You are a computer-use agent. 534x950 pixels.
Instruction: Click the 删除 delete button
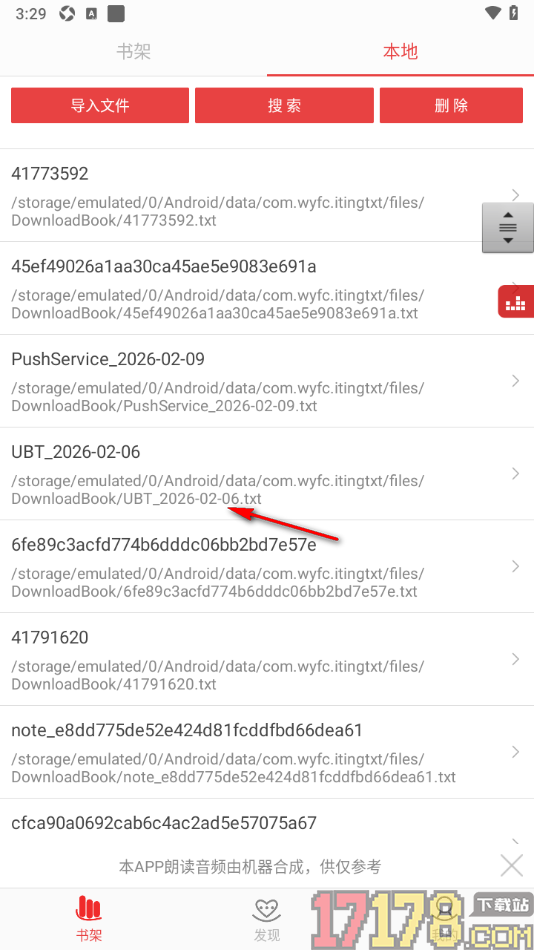pyautogui.click(x=452, y=105)
